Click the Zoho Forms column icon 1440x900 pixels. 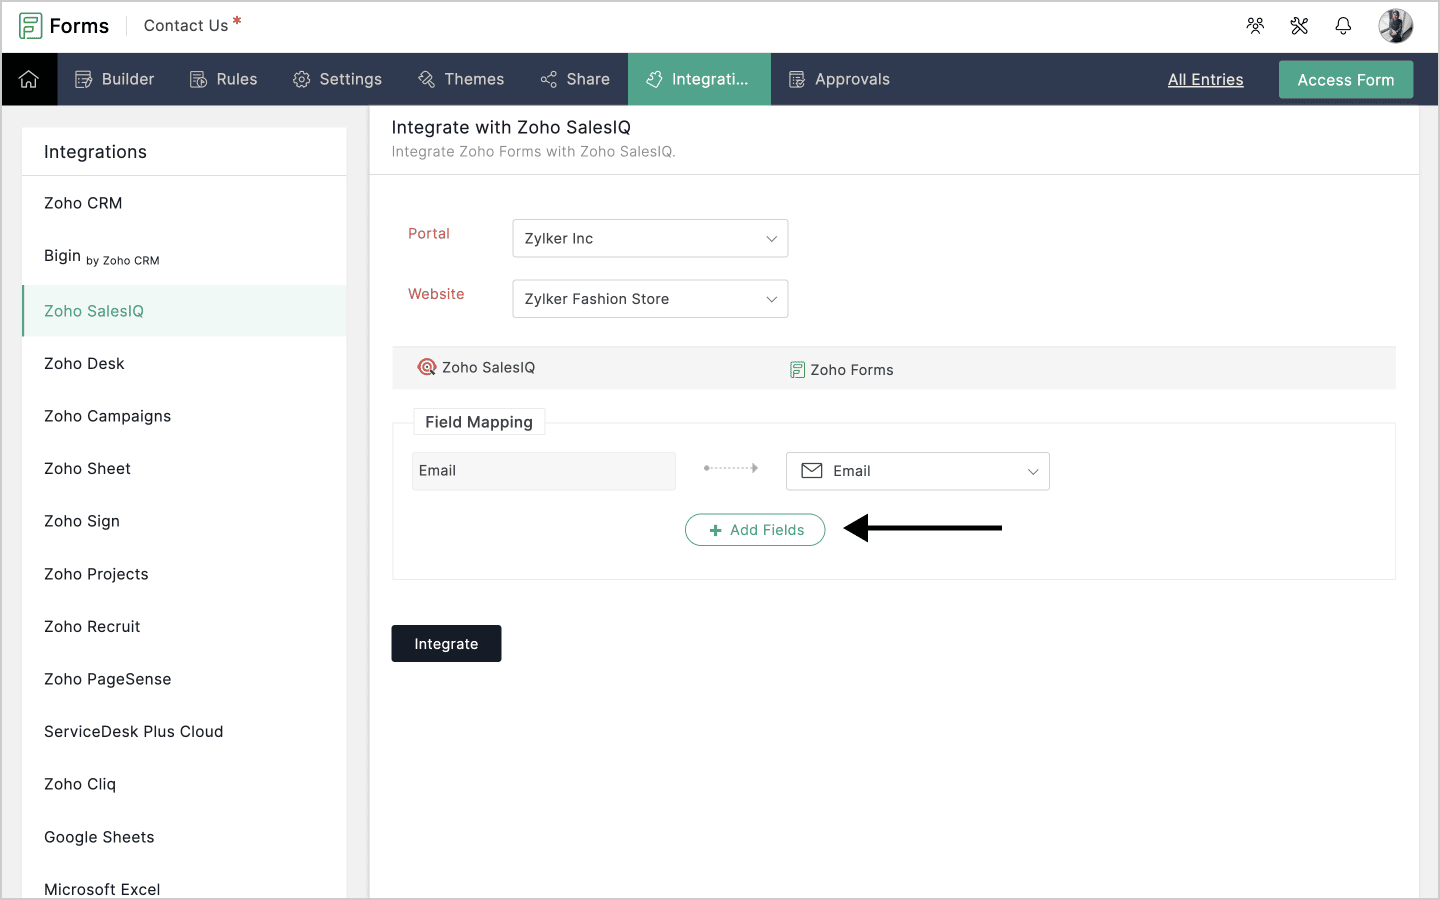[x=797, y=370]
